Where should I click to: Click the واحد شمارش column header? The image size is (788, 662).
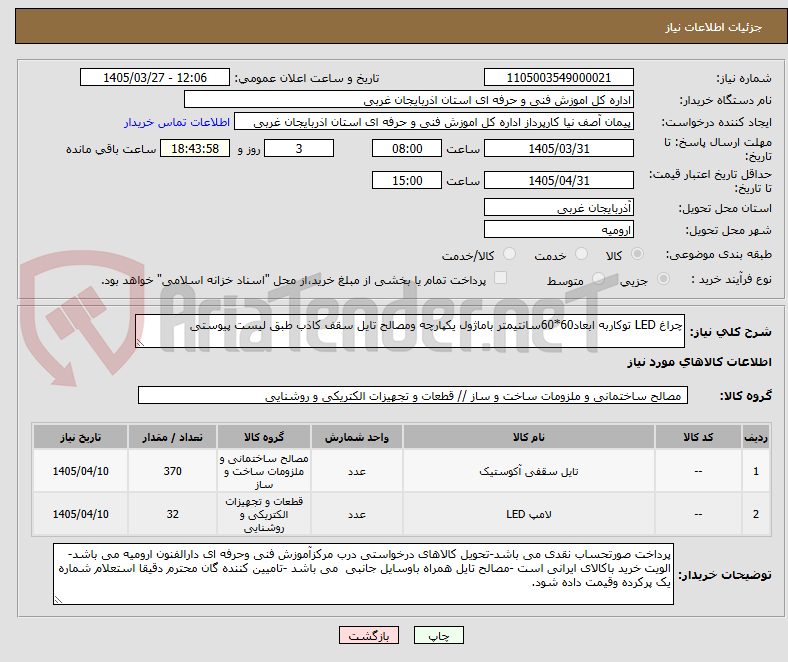[x=357, y=437]
